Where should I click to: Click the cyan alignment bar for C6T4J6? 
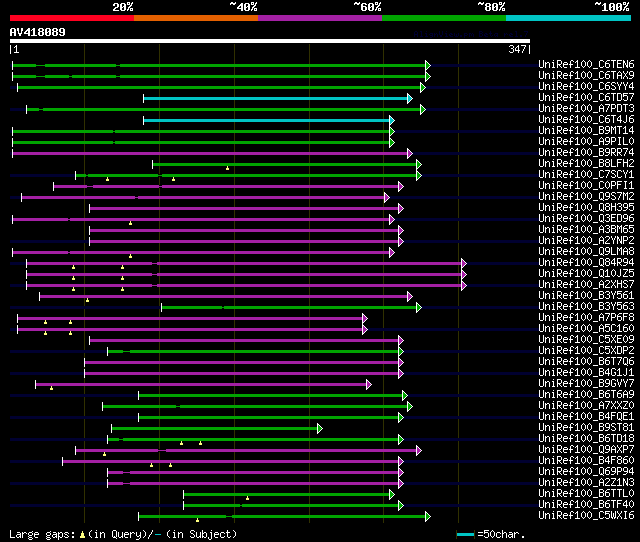pyautogui.click(x=267, y=120)
